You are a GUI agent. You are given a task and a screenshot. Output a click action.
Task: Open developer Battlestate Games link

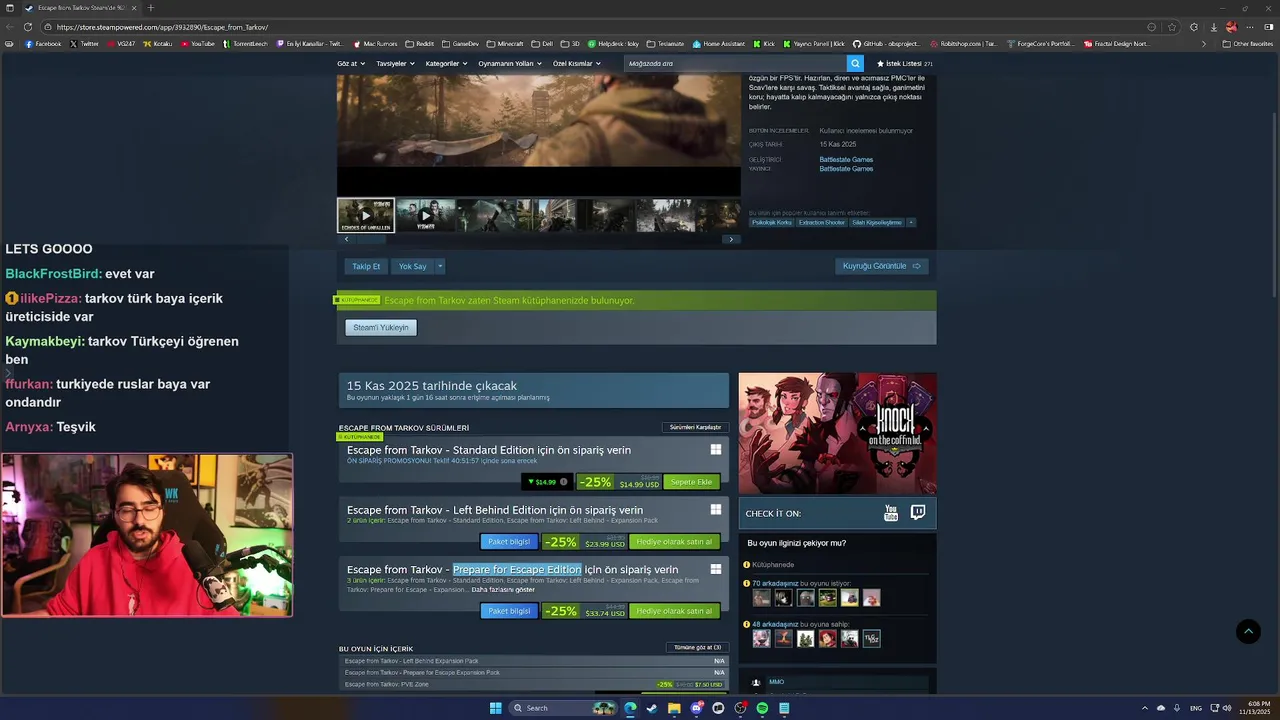[846, 159]
